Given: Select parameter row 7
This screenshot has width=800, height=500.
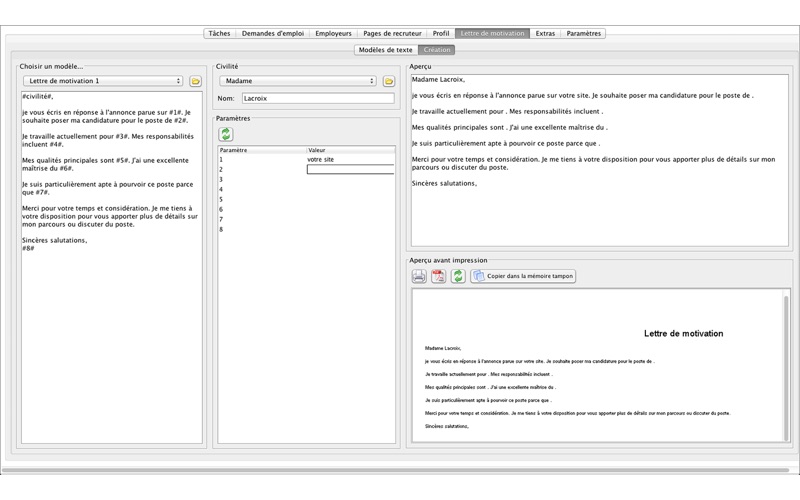Looking at the screenshot, I should click(306, 219).
